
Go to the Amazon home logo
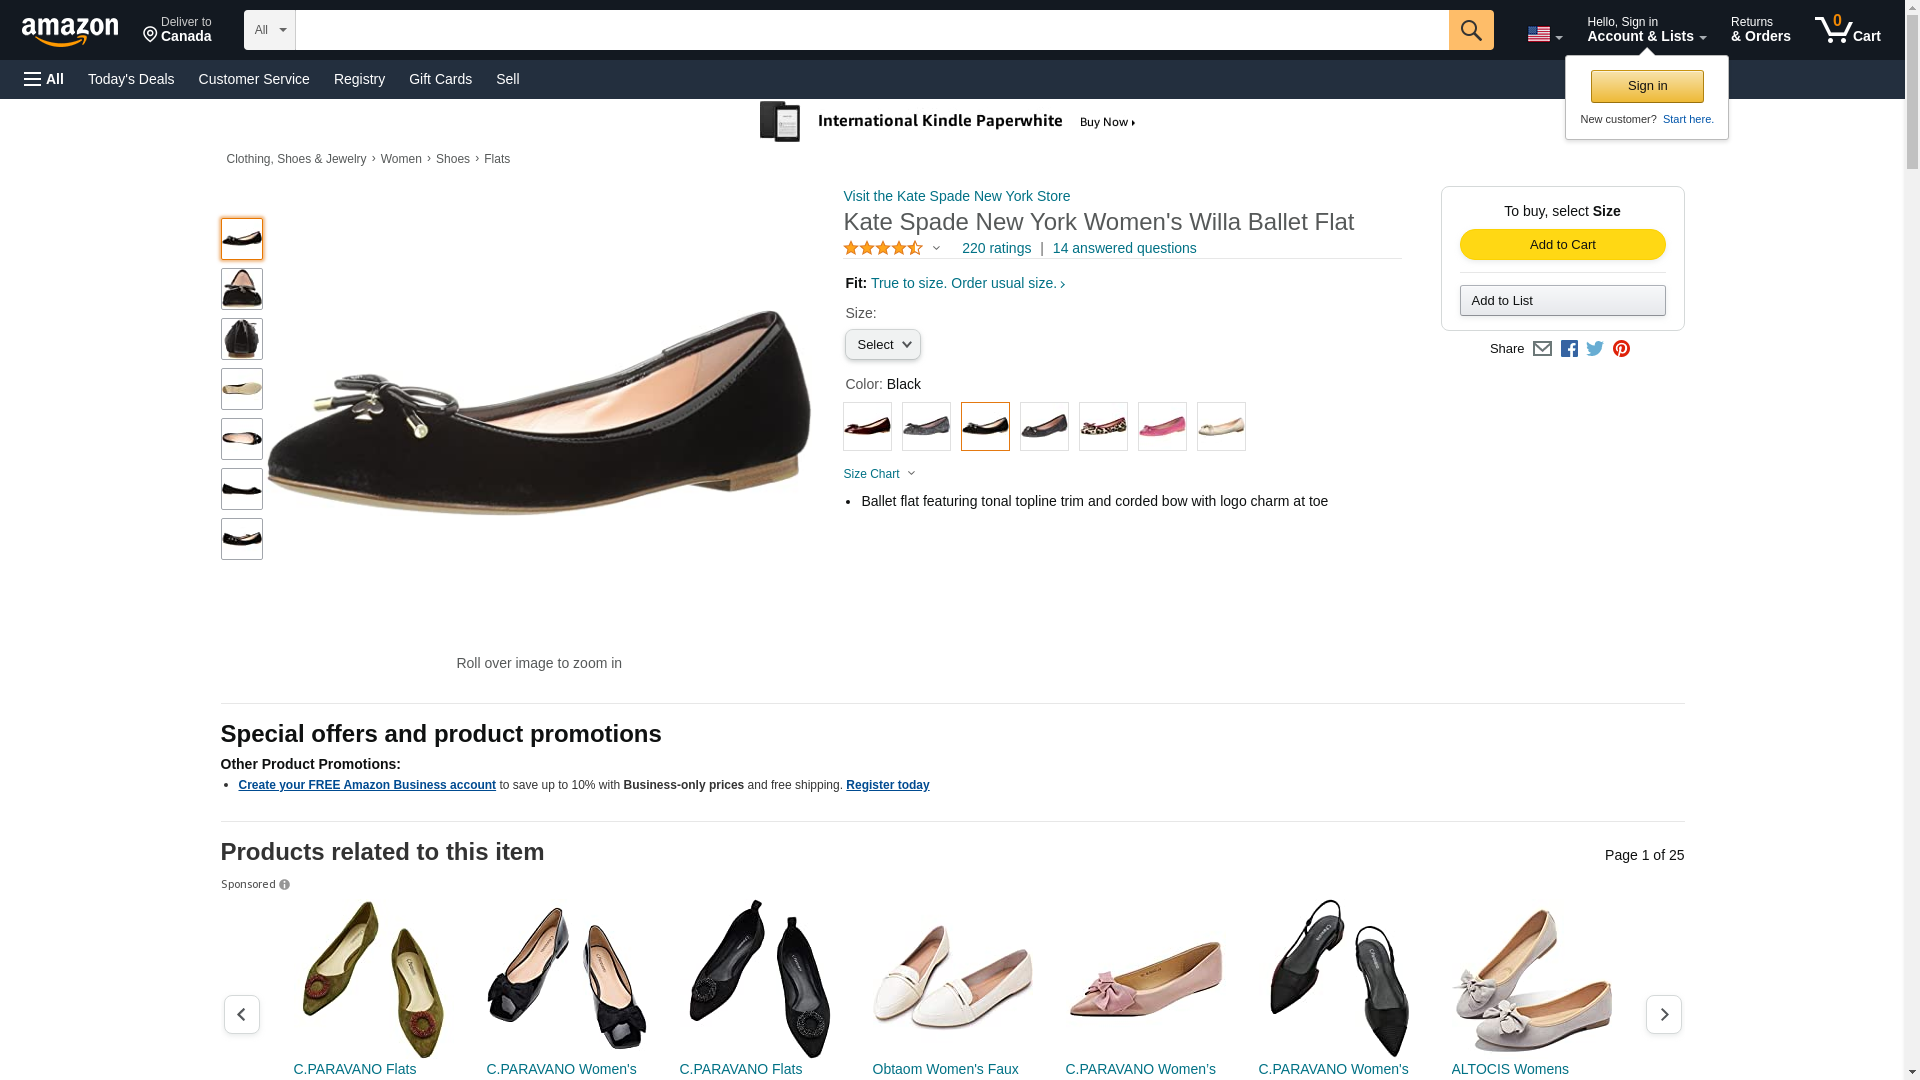pyautogui.click(x=70, y=31)
